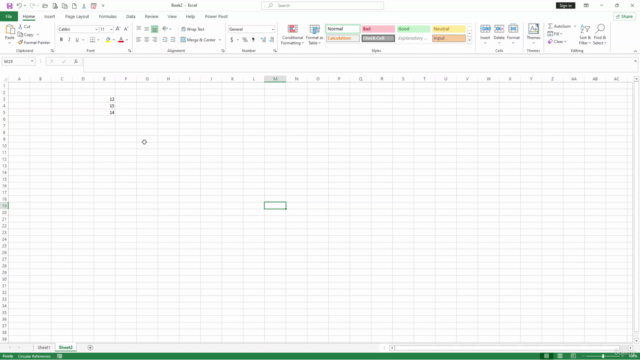Click Increase Decimal icon

263,40
